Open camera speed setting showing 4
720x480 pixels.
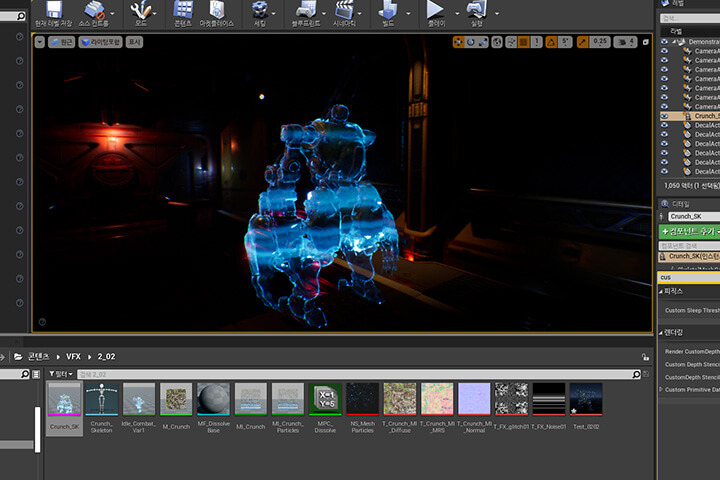[625, 42]
